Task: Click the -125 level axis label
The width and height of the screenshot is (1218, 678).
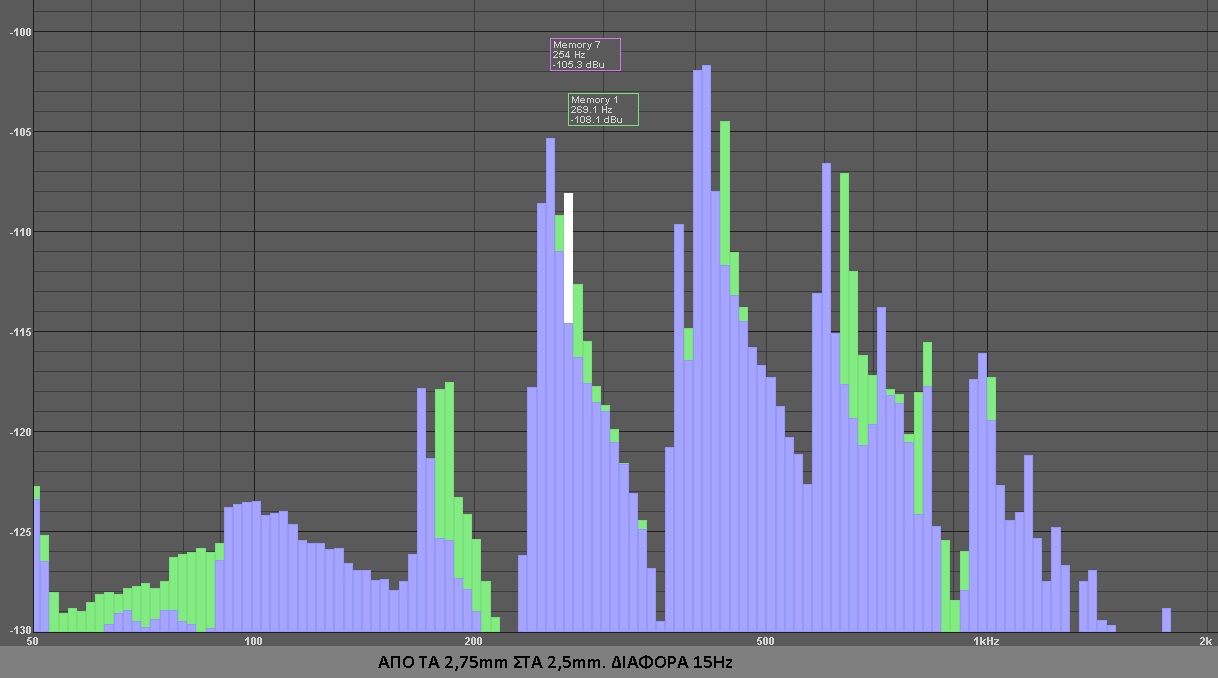Action: click(21, 532)
